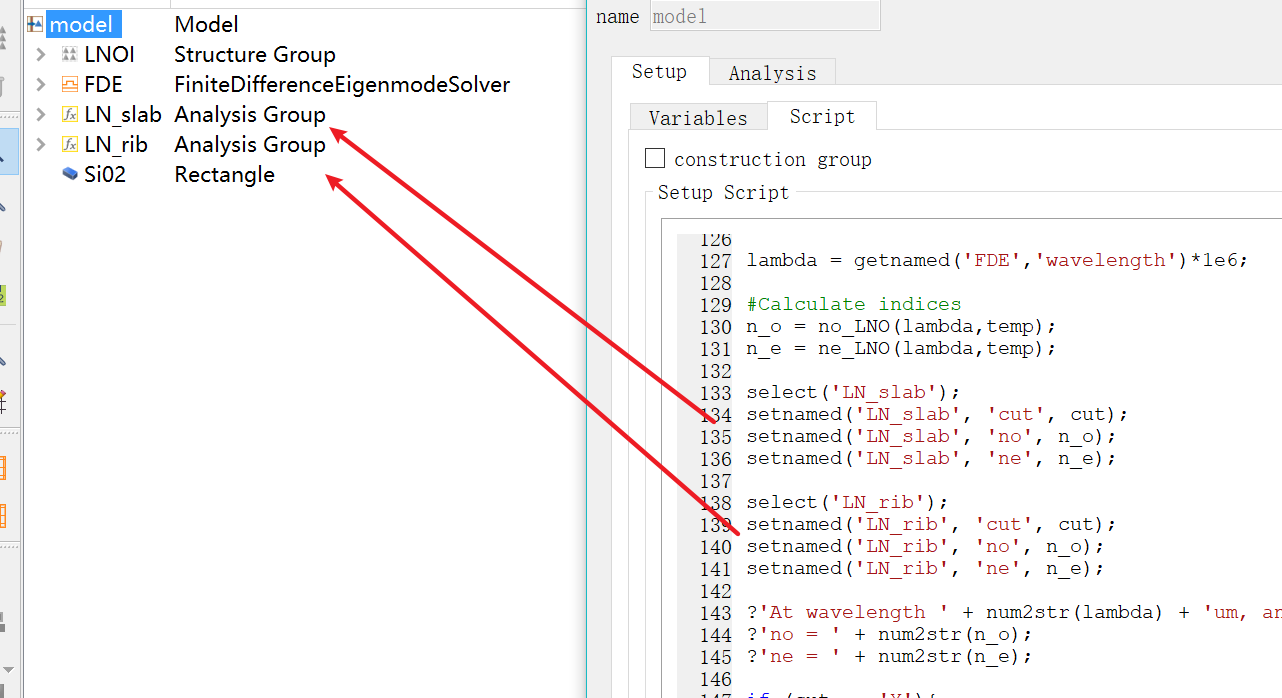Click 'FiniteDifferenceEigenmodeSolver' type text

342,84
